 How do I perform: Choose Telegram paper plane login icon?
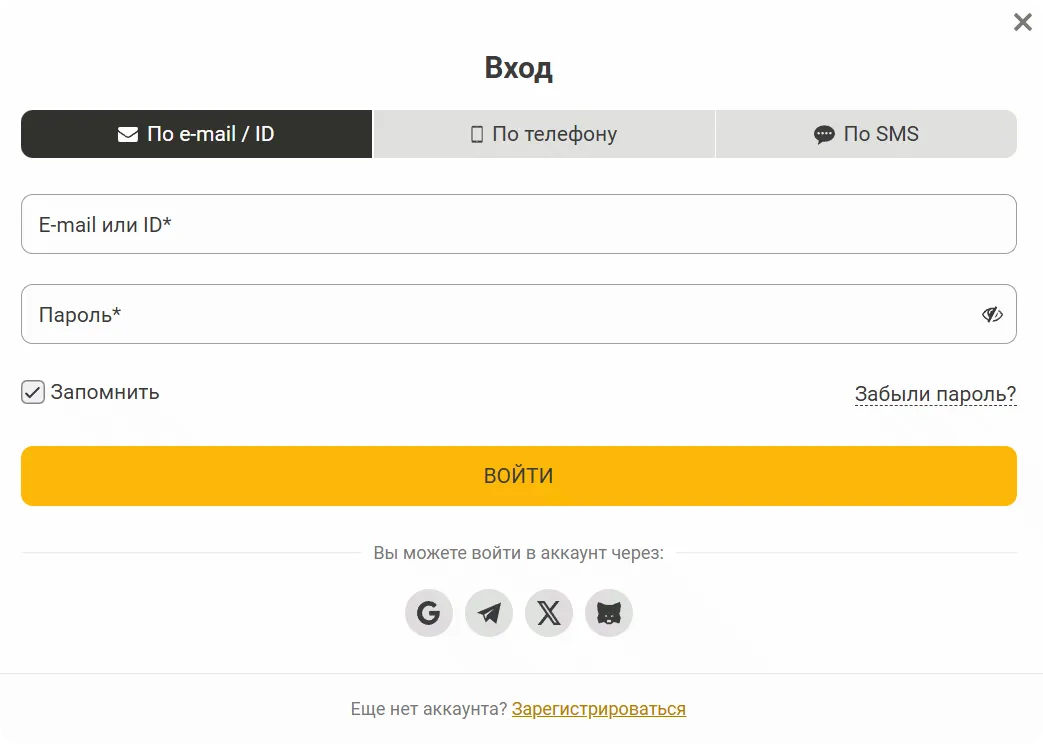click(x=489, y=613)
